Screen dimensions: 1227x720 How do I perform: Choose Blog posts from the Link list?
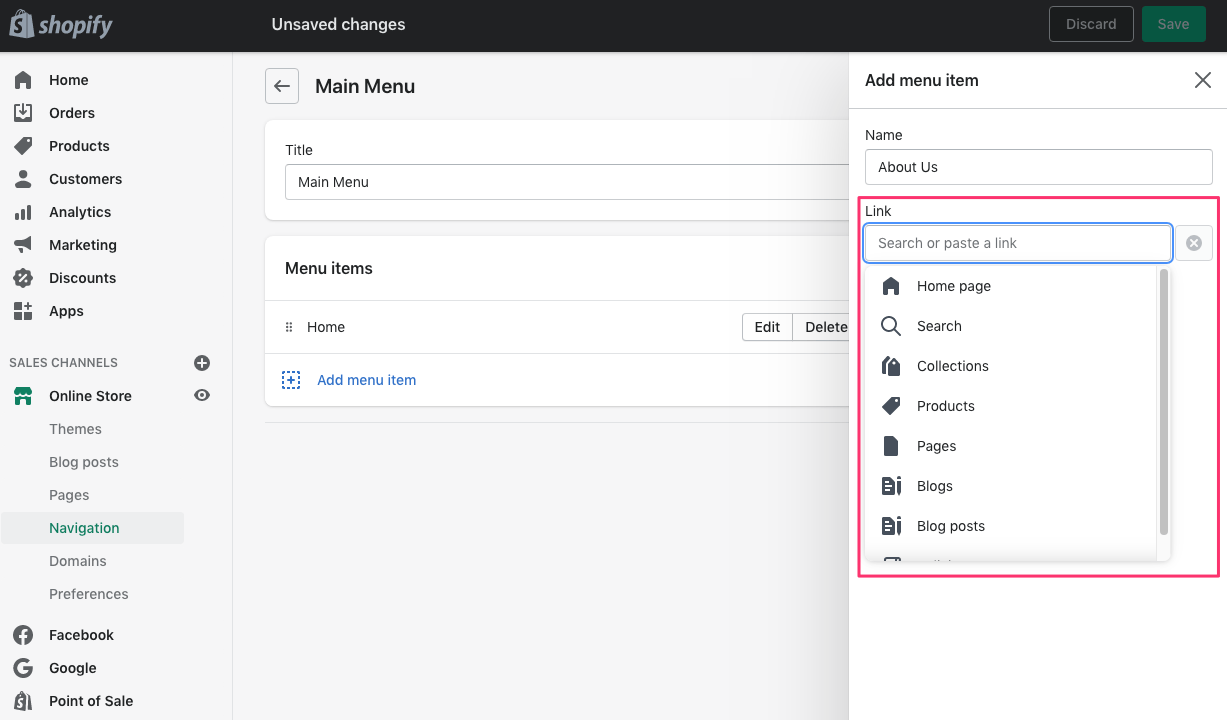950,526
